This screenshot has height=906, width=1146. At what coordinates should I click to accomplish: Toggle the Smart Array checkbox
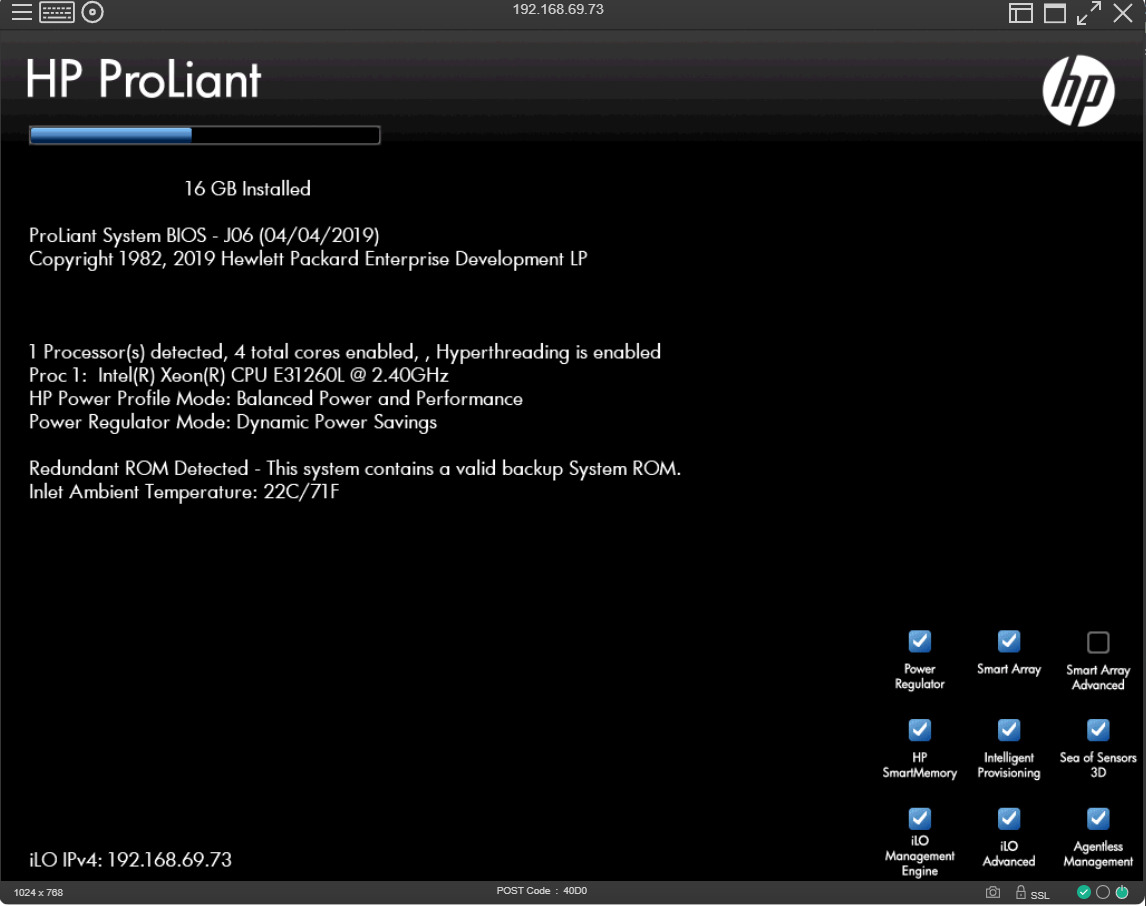tap(1009, 641)
